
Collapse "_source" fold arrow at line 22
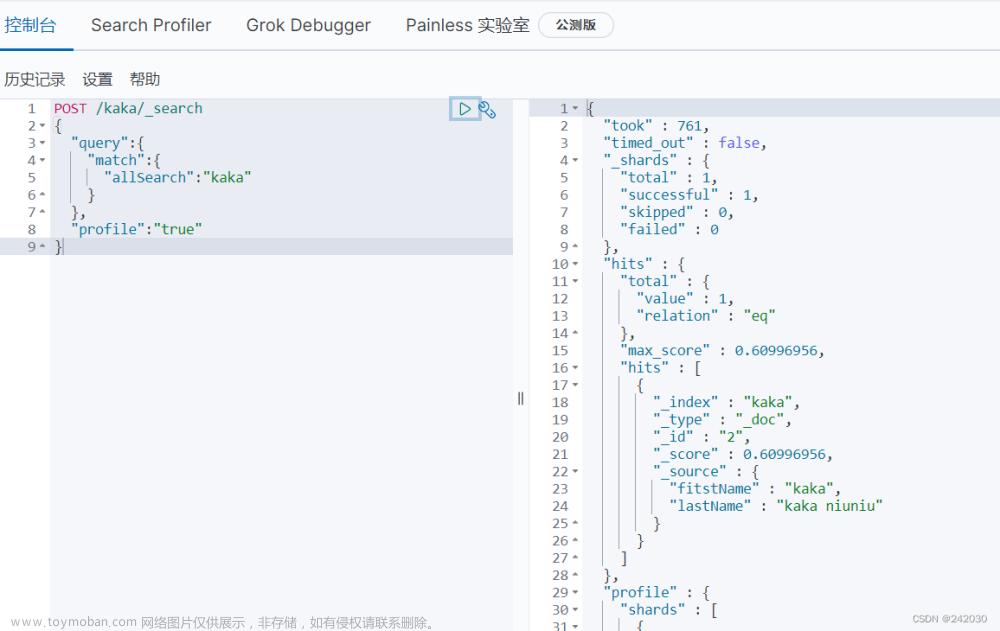pos(575,471)
